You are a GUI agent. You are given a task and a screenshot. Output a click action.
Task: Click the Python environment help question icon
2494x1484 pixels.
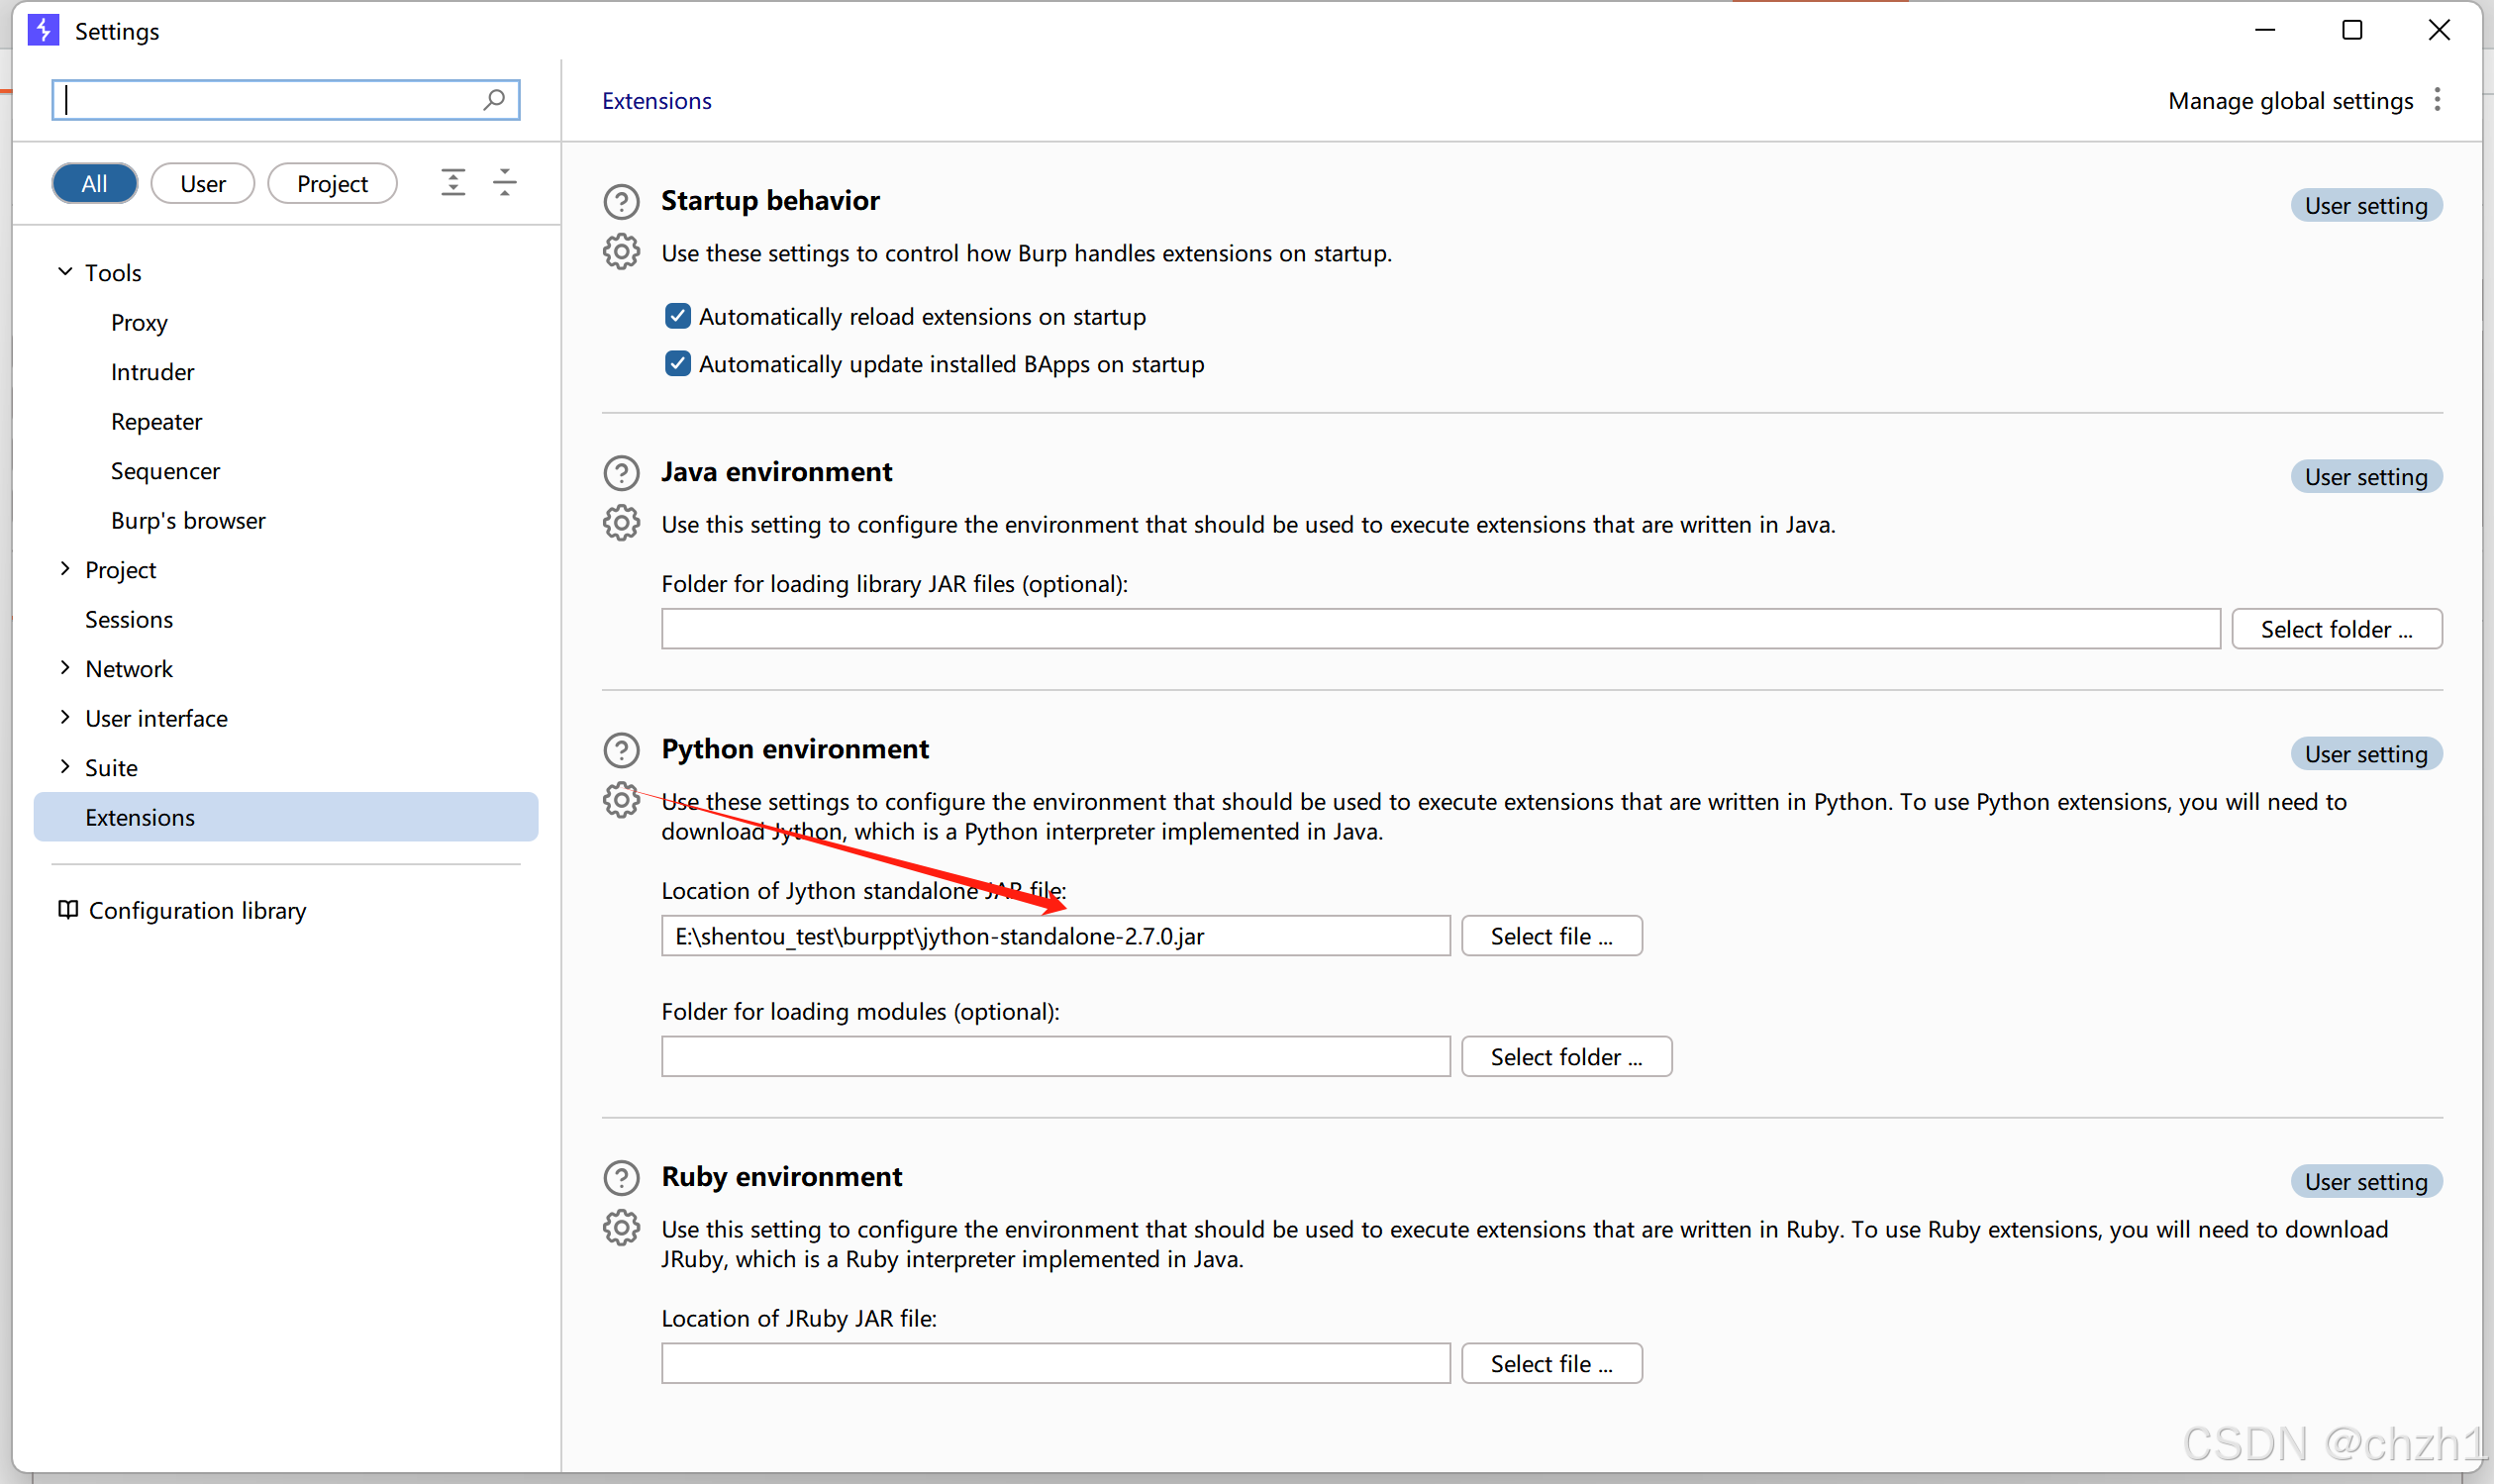pyautogui.click(x=621, y=749)
